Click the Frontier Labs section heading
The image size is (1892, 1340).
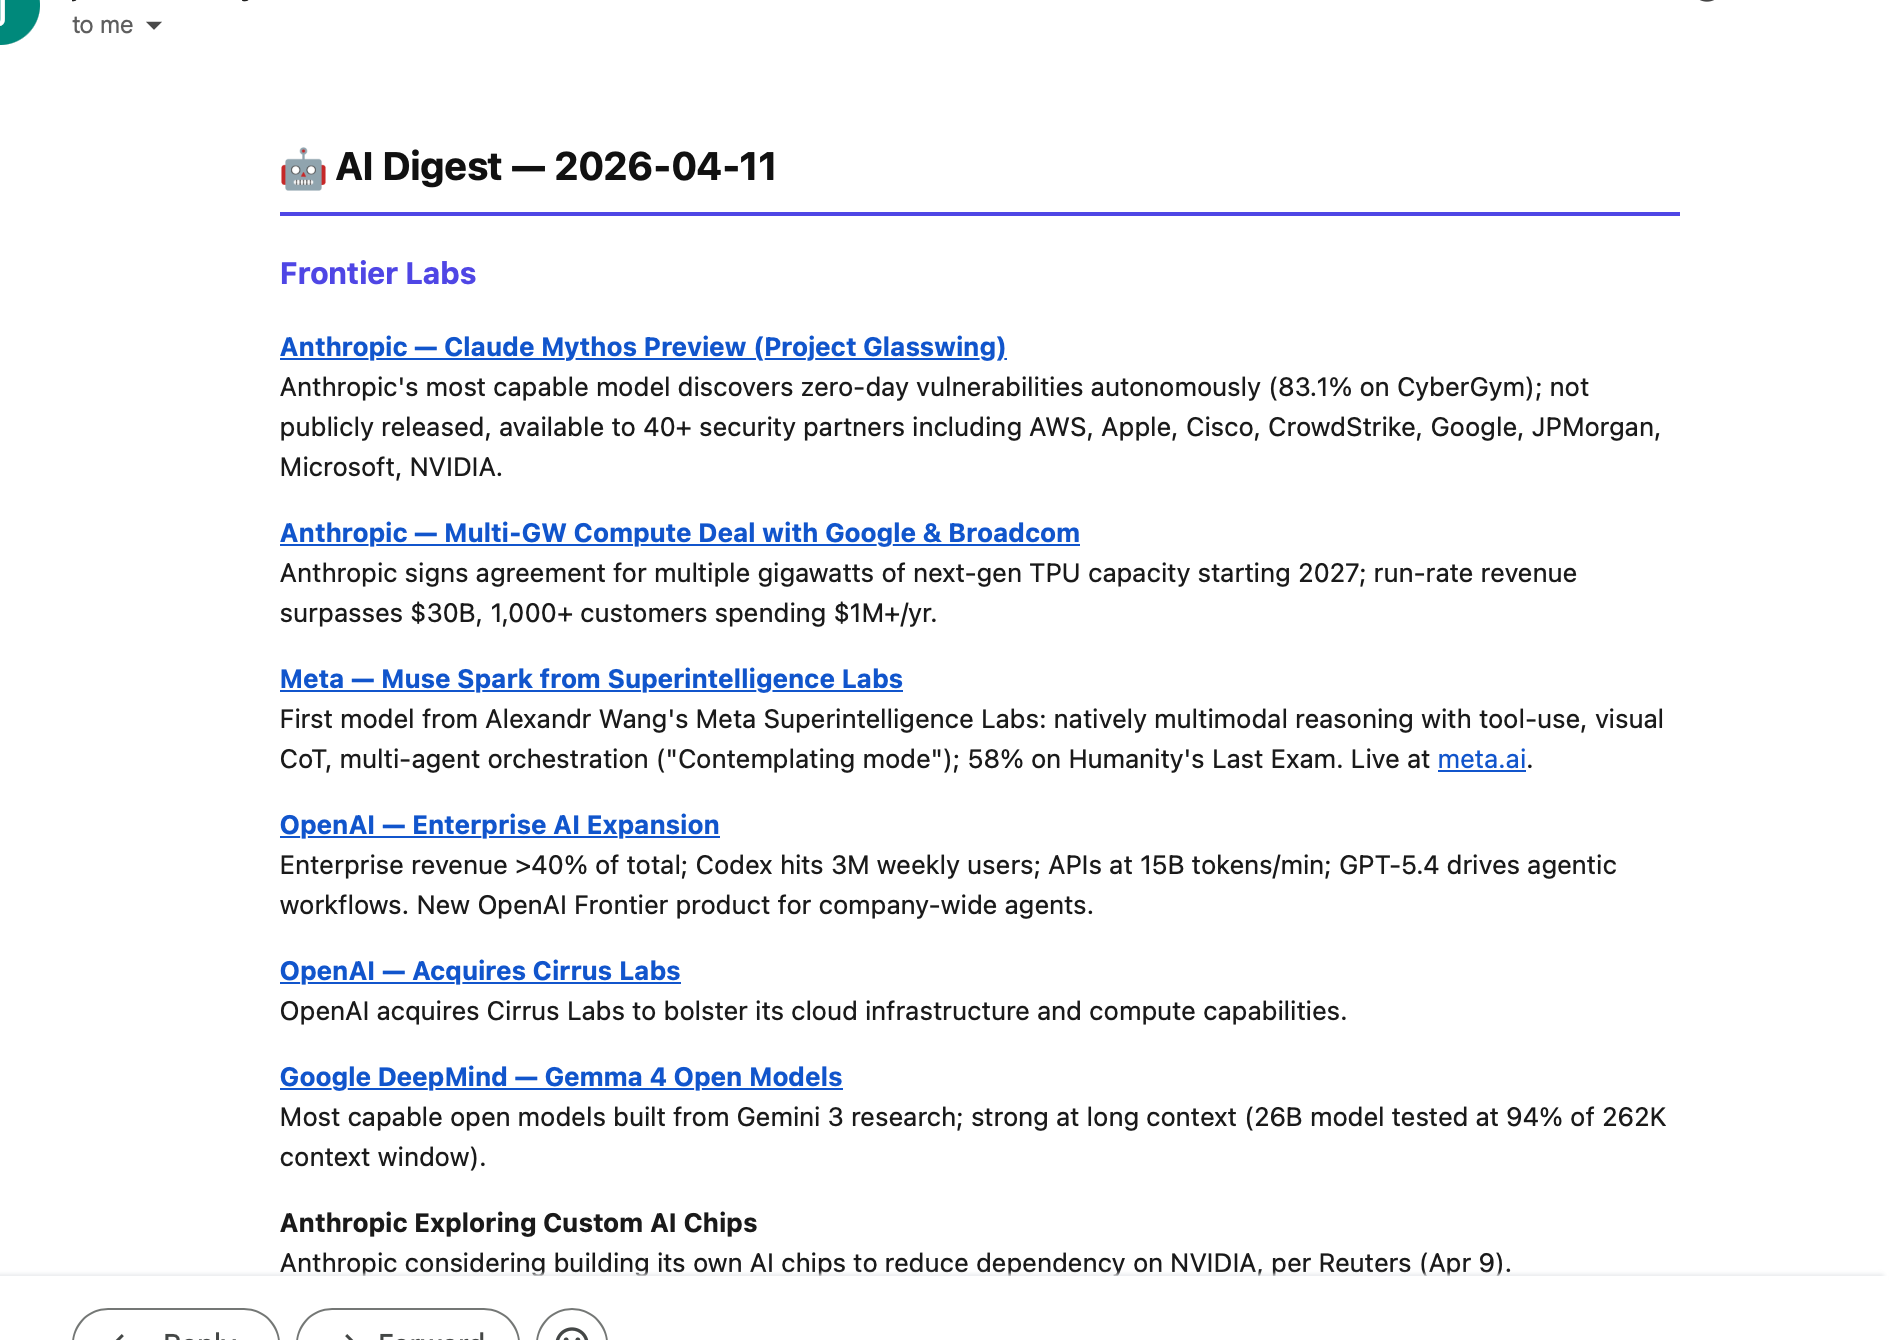377,273
